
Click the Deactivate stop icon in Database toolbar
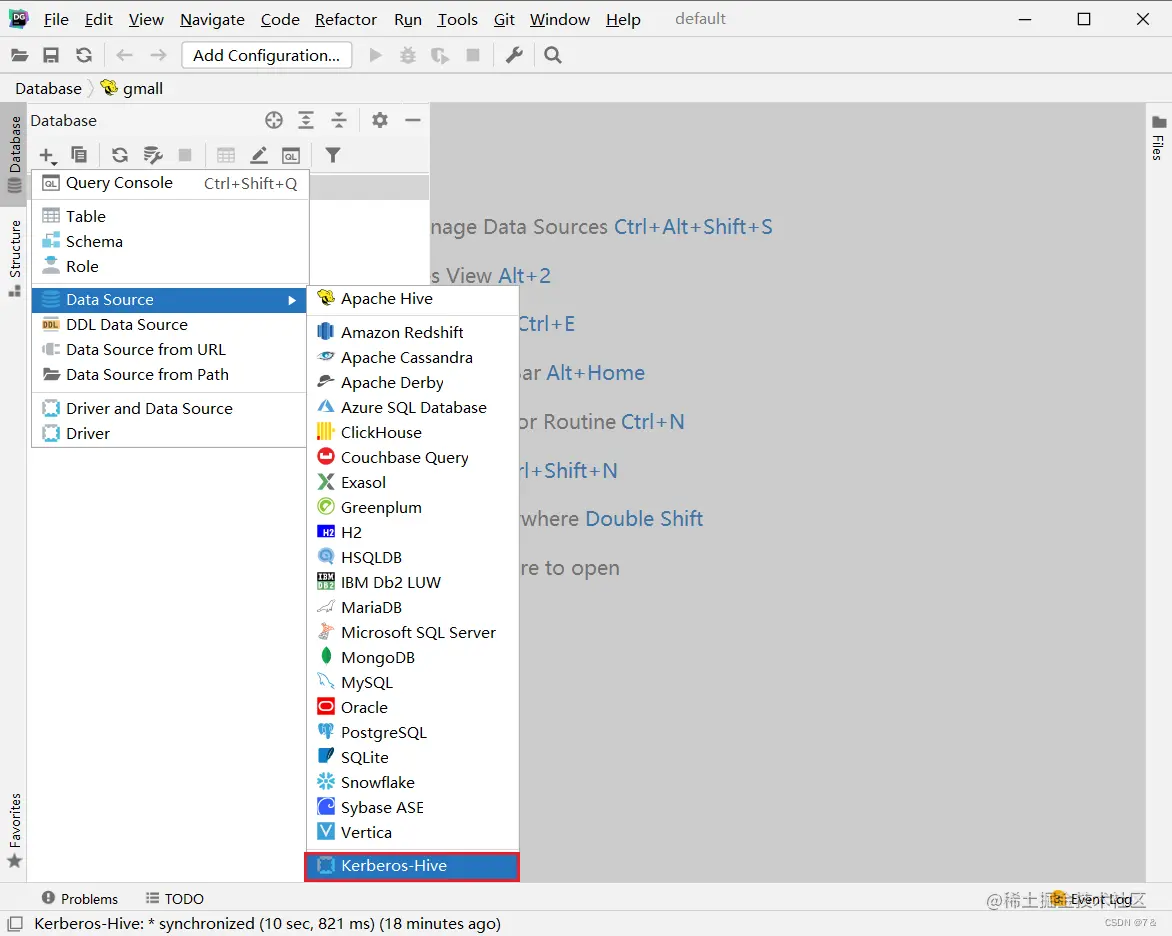pos(185,155)
